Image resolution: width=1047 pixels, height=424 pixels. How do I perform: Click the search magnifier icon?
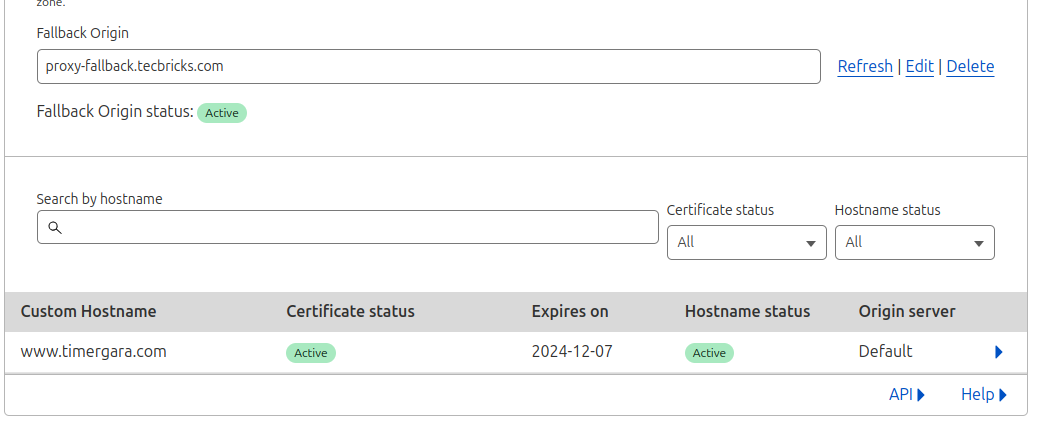pos(55,228)
